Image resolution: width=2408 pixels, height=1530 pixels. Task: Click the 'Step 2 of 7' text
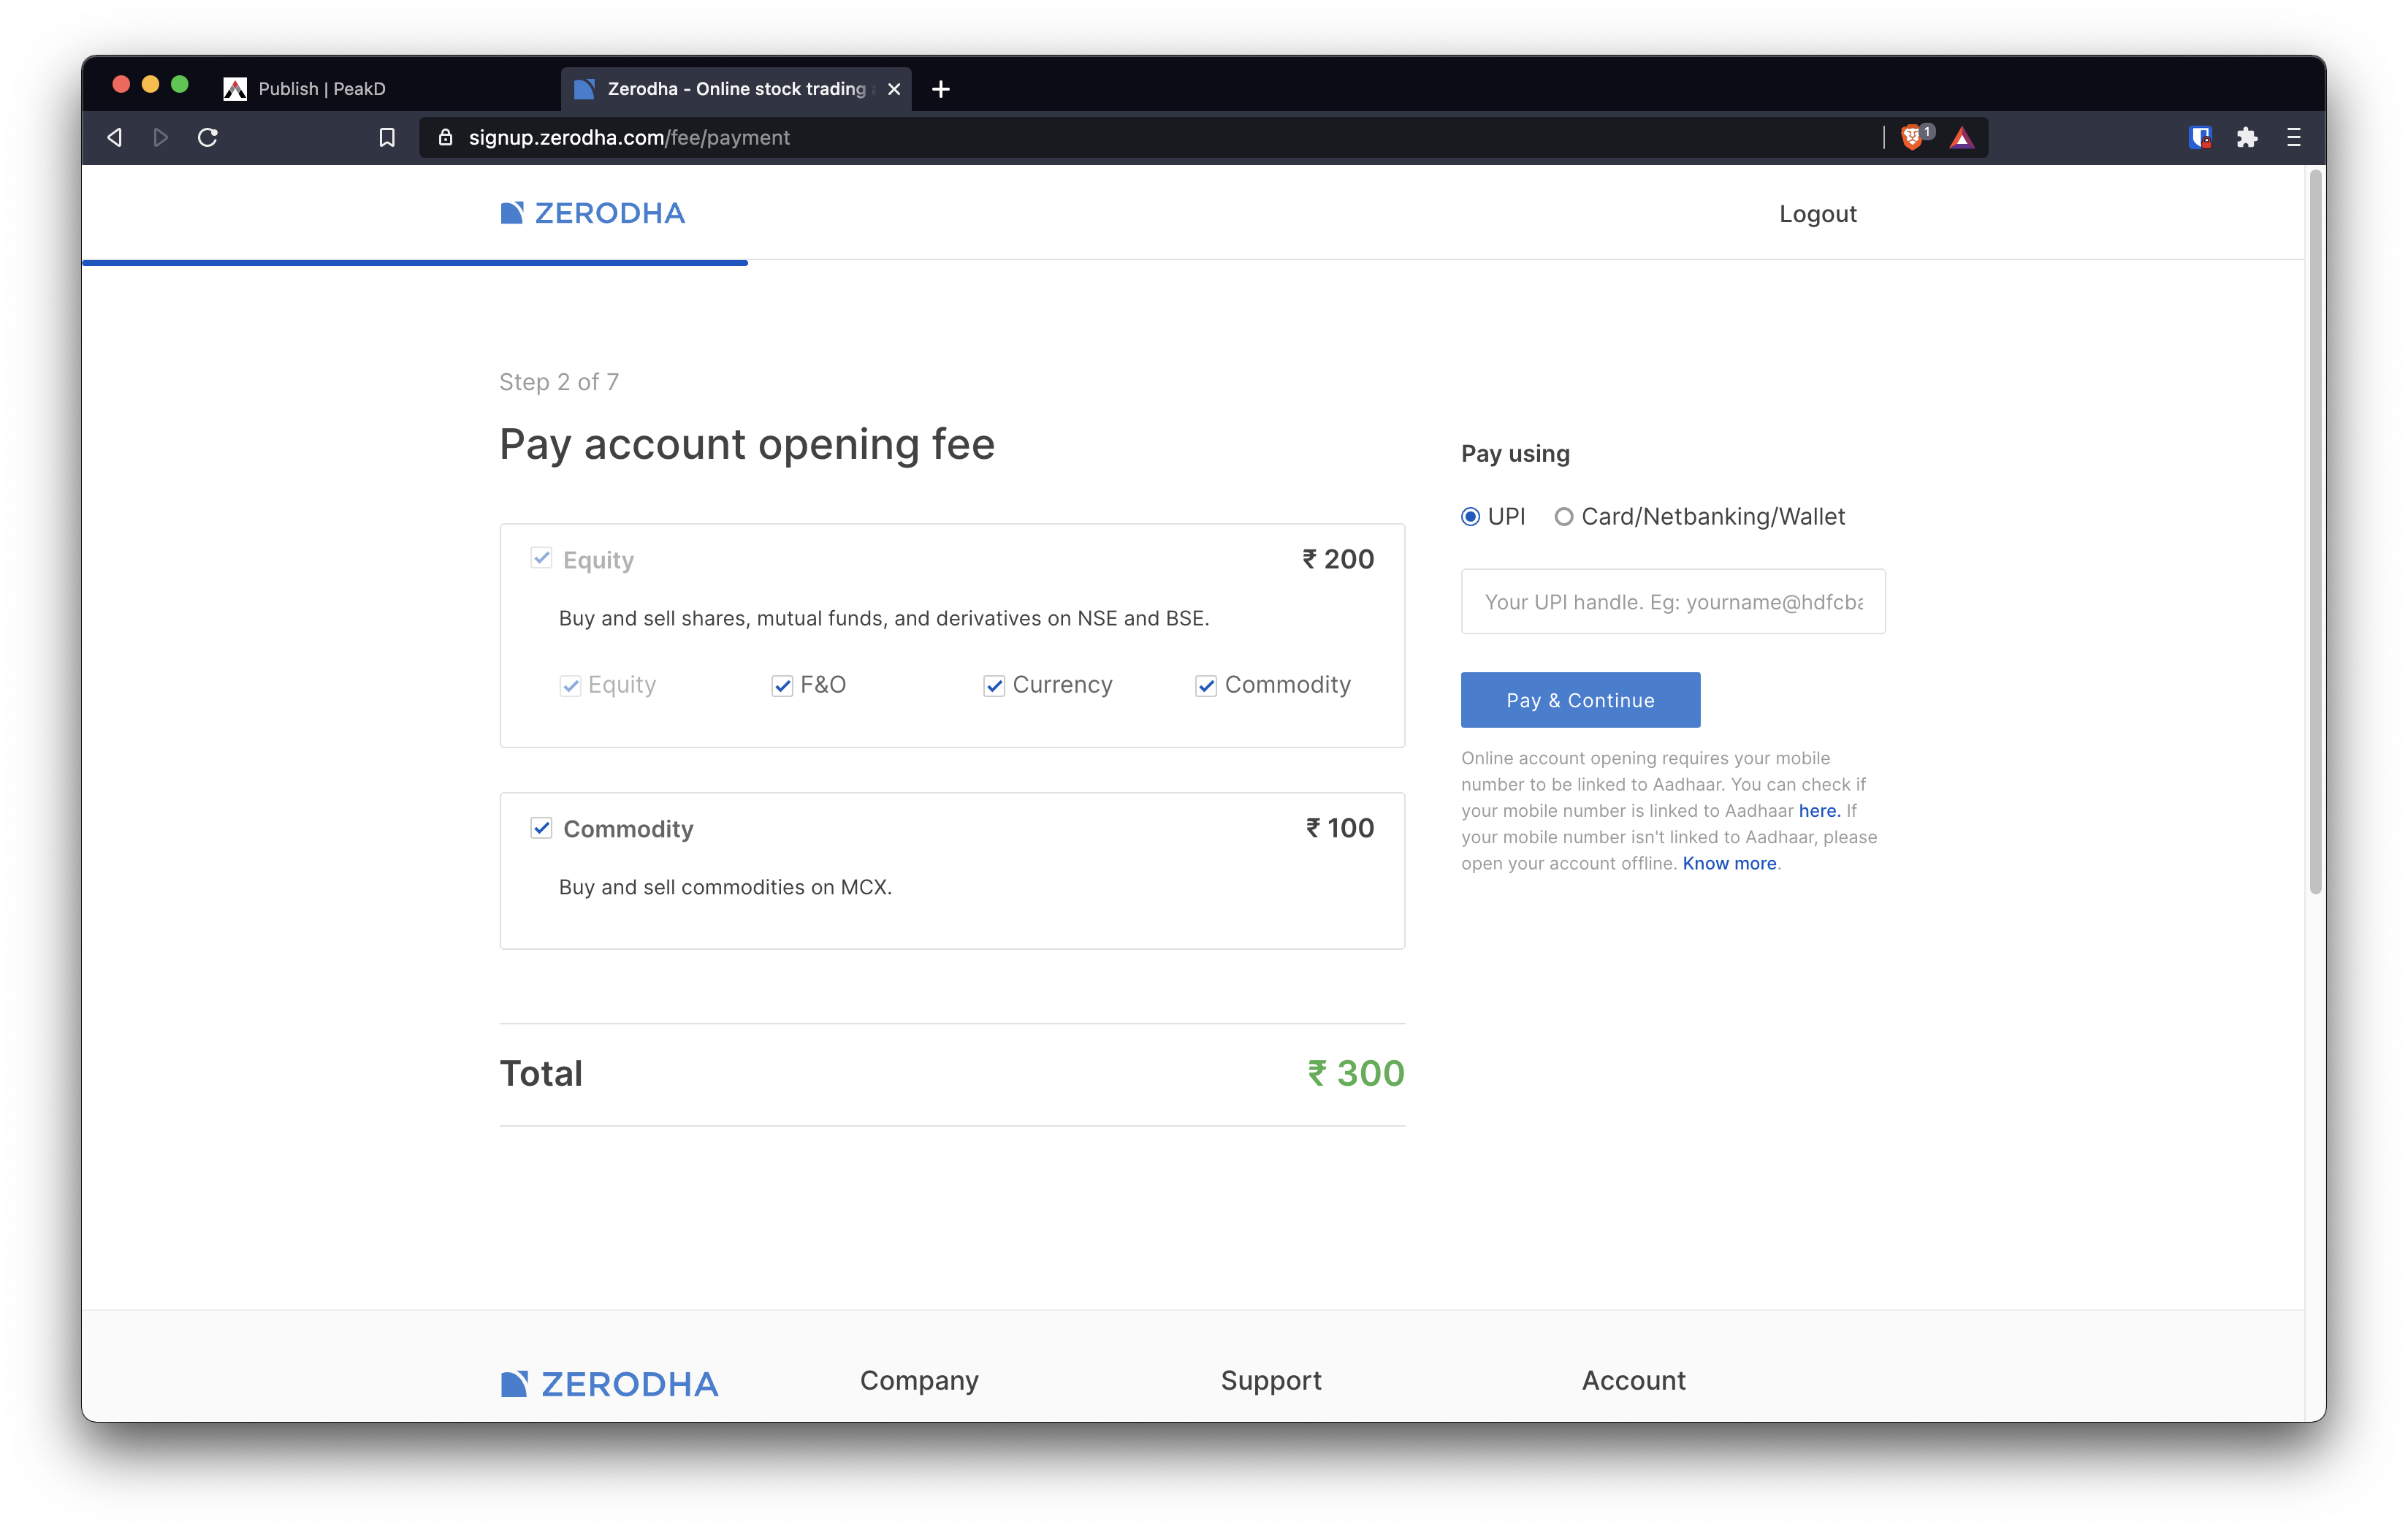[x=559, y=382]
